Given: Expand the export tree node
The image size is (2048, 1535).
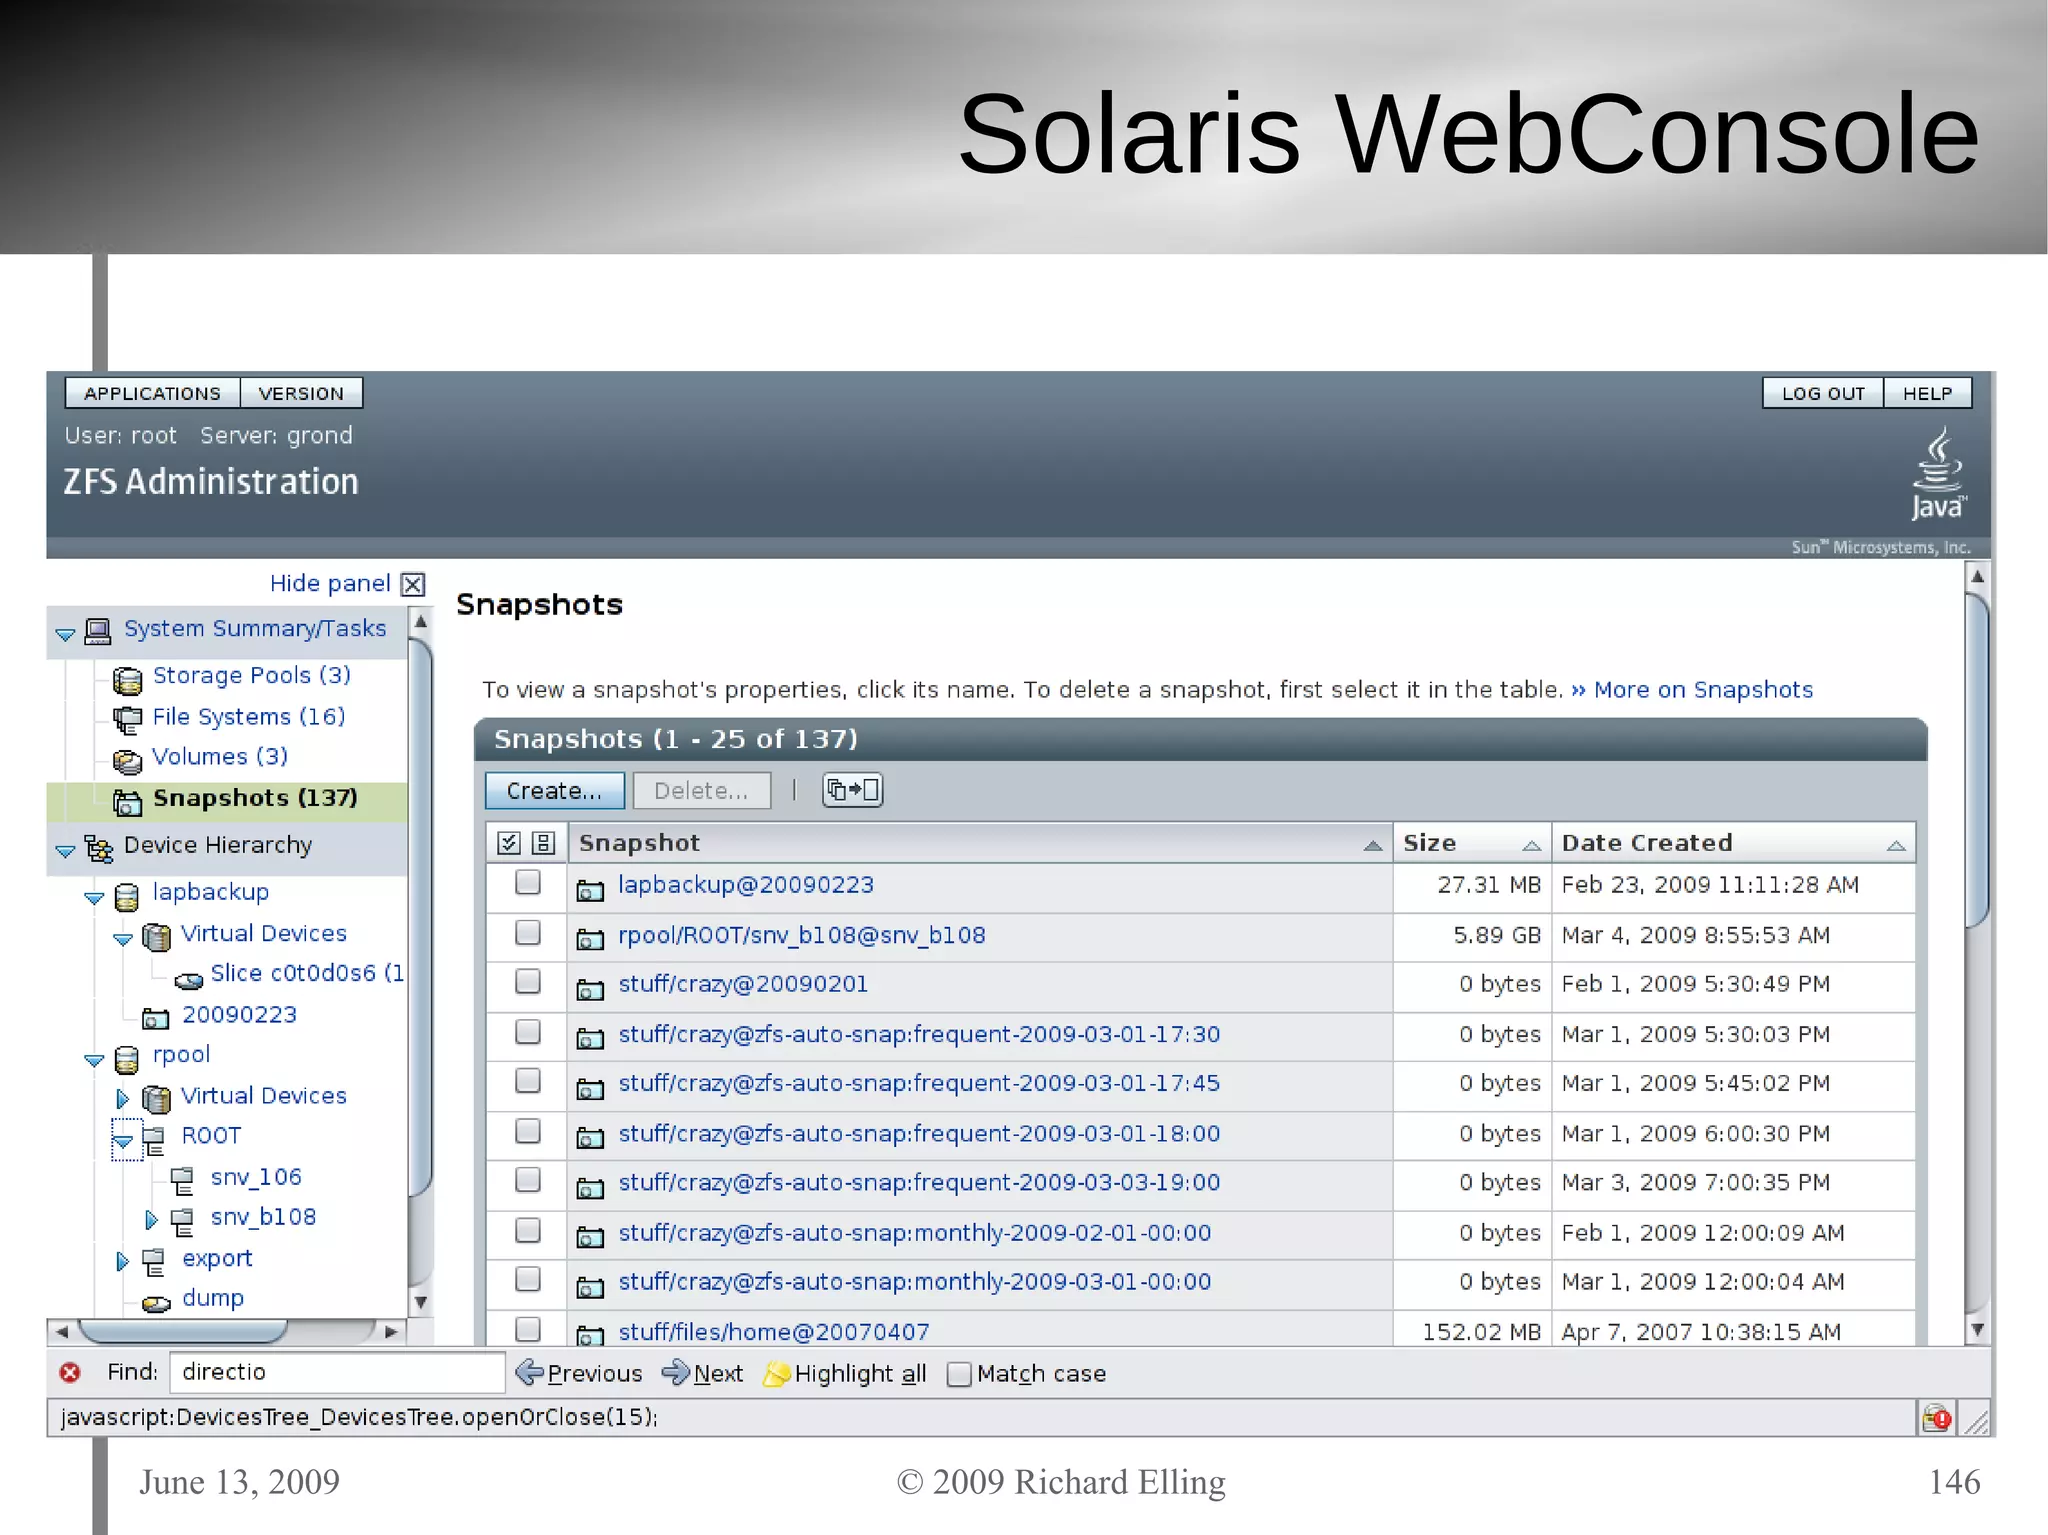Looking at the screenshot, I should (x=123, y=1261).
